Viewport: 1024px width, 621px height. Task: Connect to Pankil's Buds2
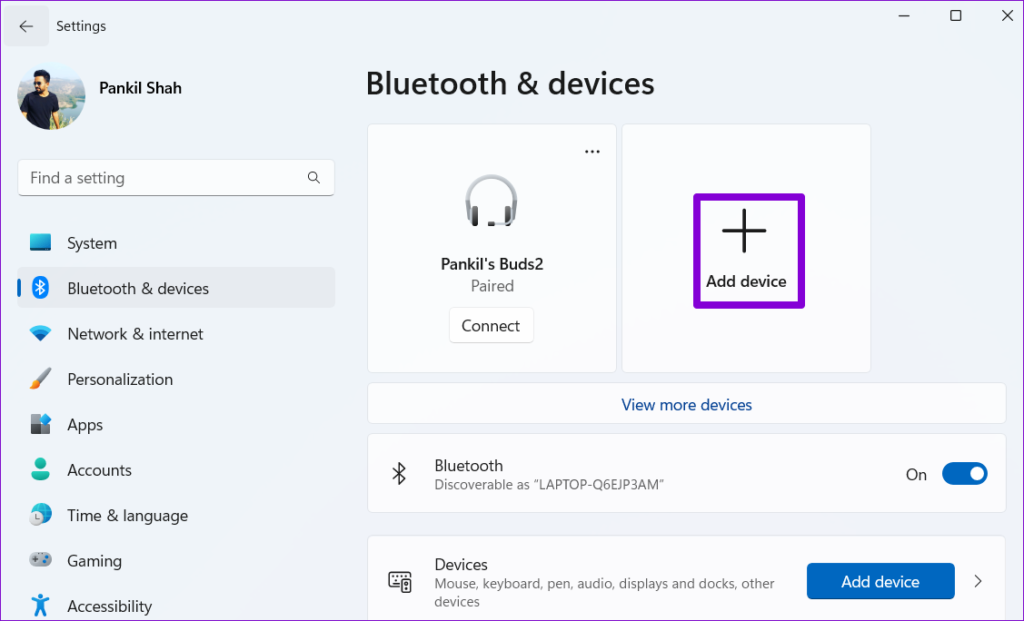pos(491,325)
